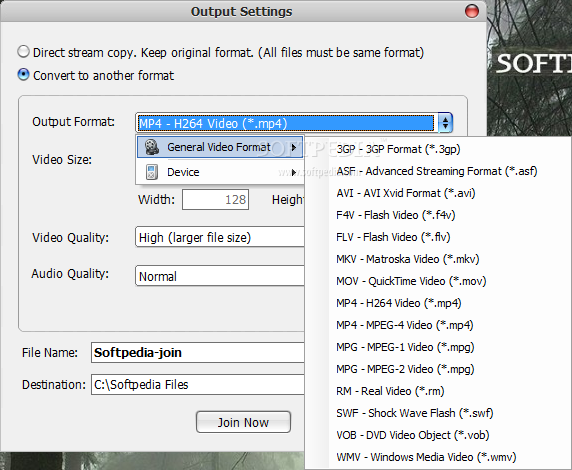The height and width of the screenshot is (470, 572).
Task: Click the Audio Quality label
Action: click(x=70, y=273)
